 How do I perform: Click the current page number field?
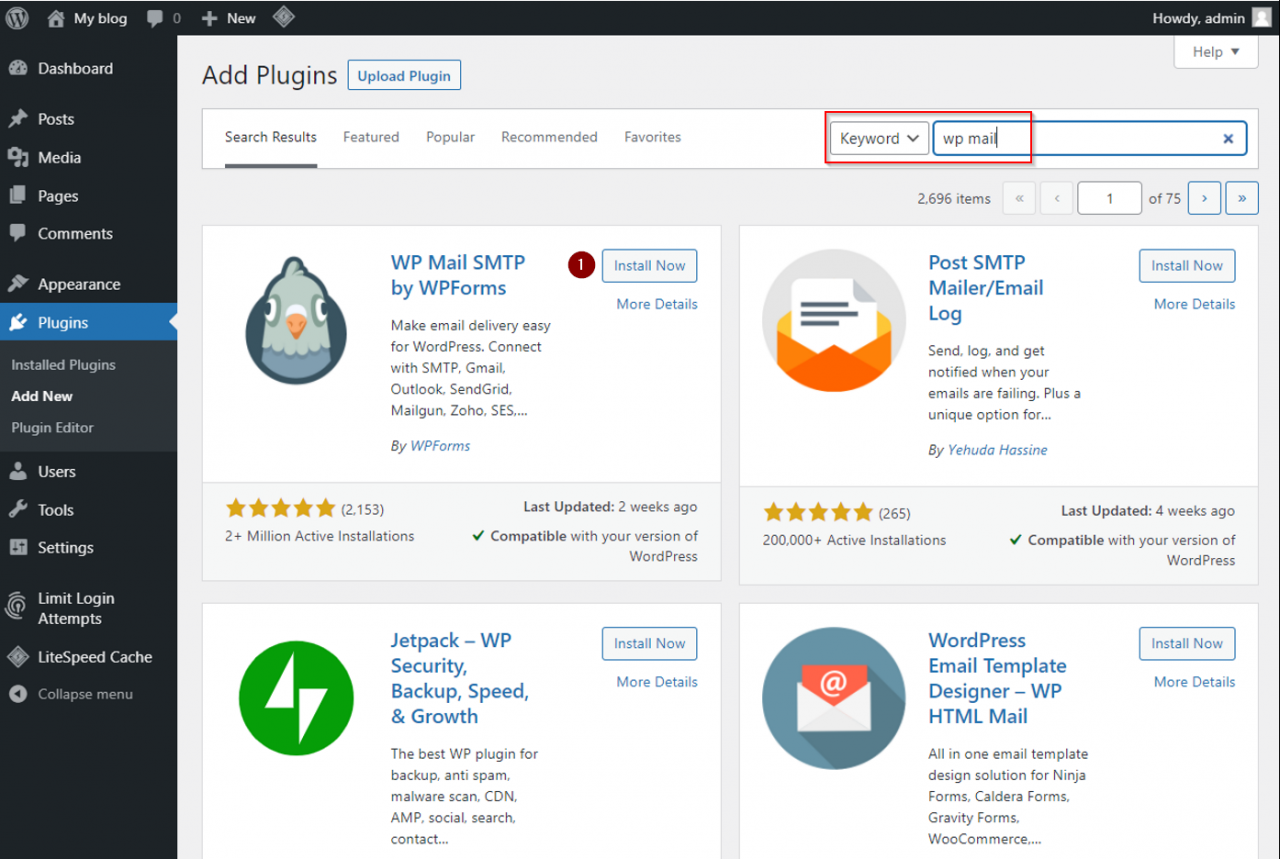click(x=1109, y=198)
